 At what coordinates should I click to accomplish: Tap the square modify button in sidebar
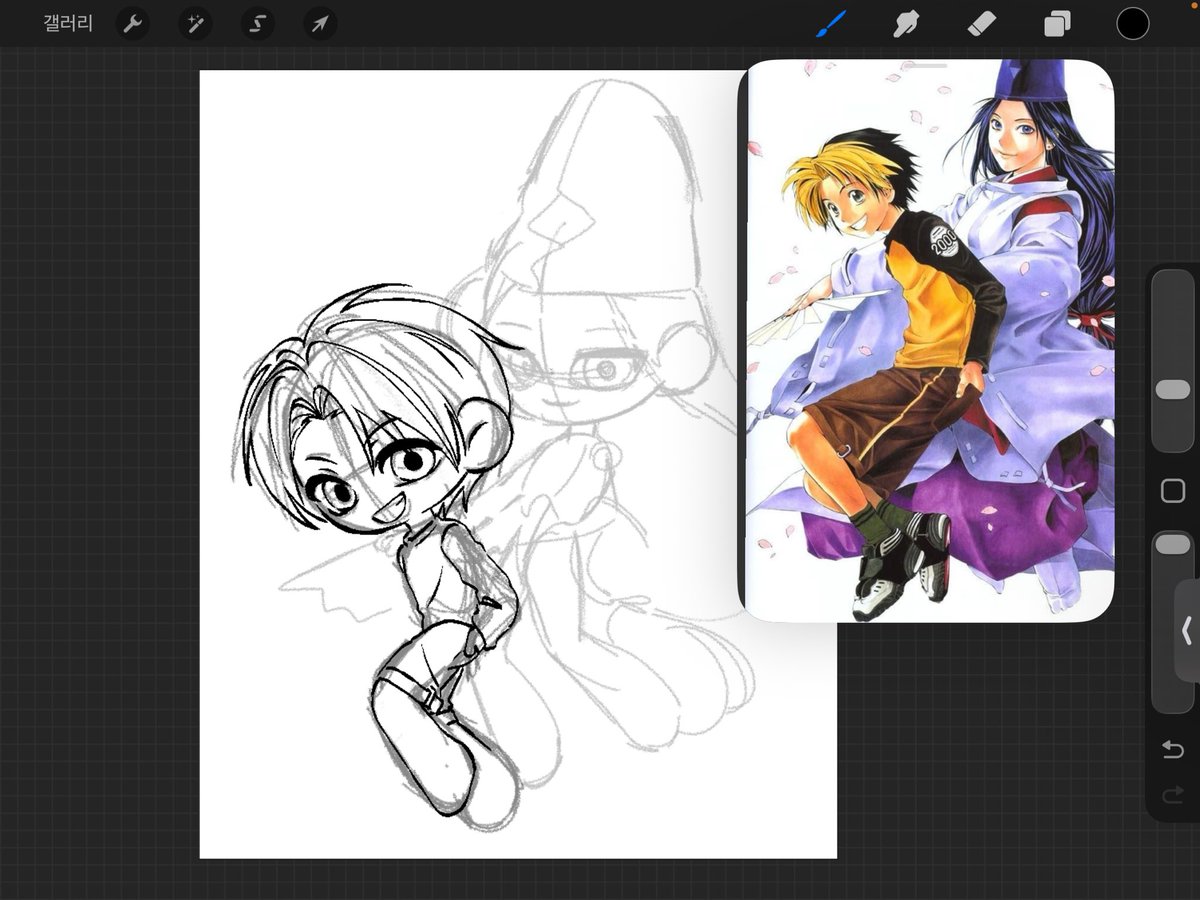(x=1173, y=491)
